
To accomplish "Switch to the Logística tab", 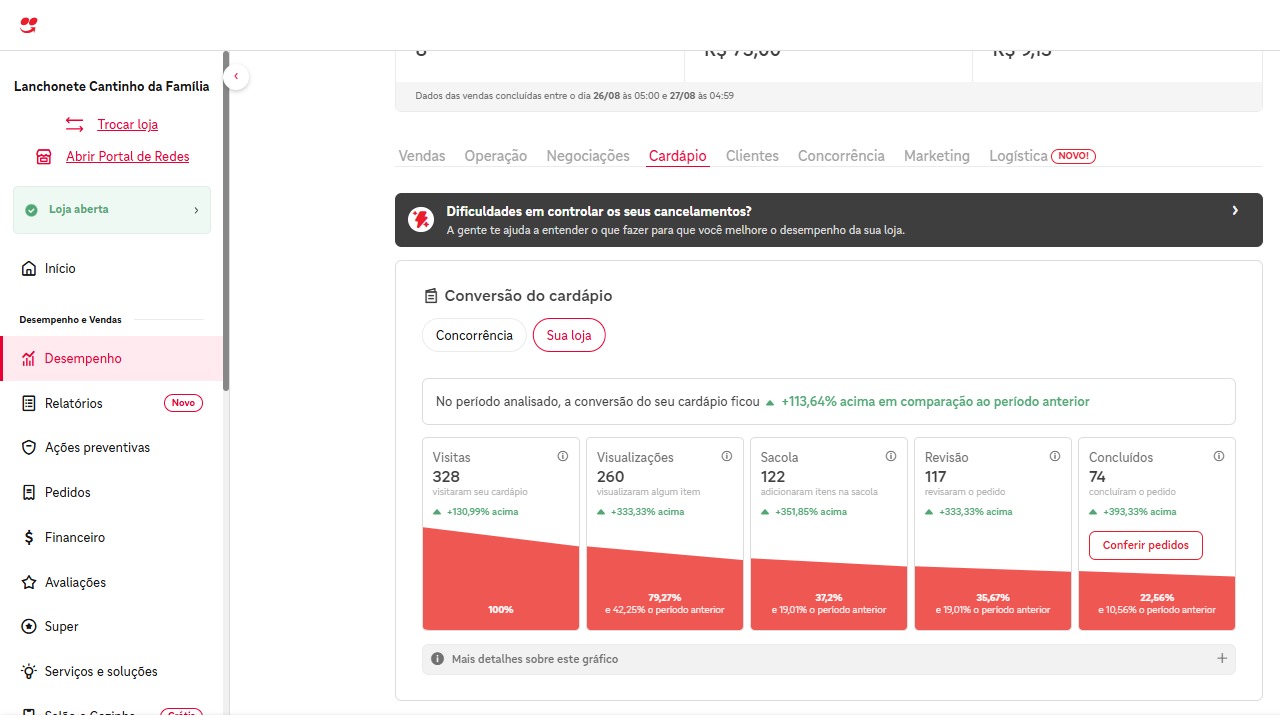I will pos(1018,156).
